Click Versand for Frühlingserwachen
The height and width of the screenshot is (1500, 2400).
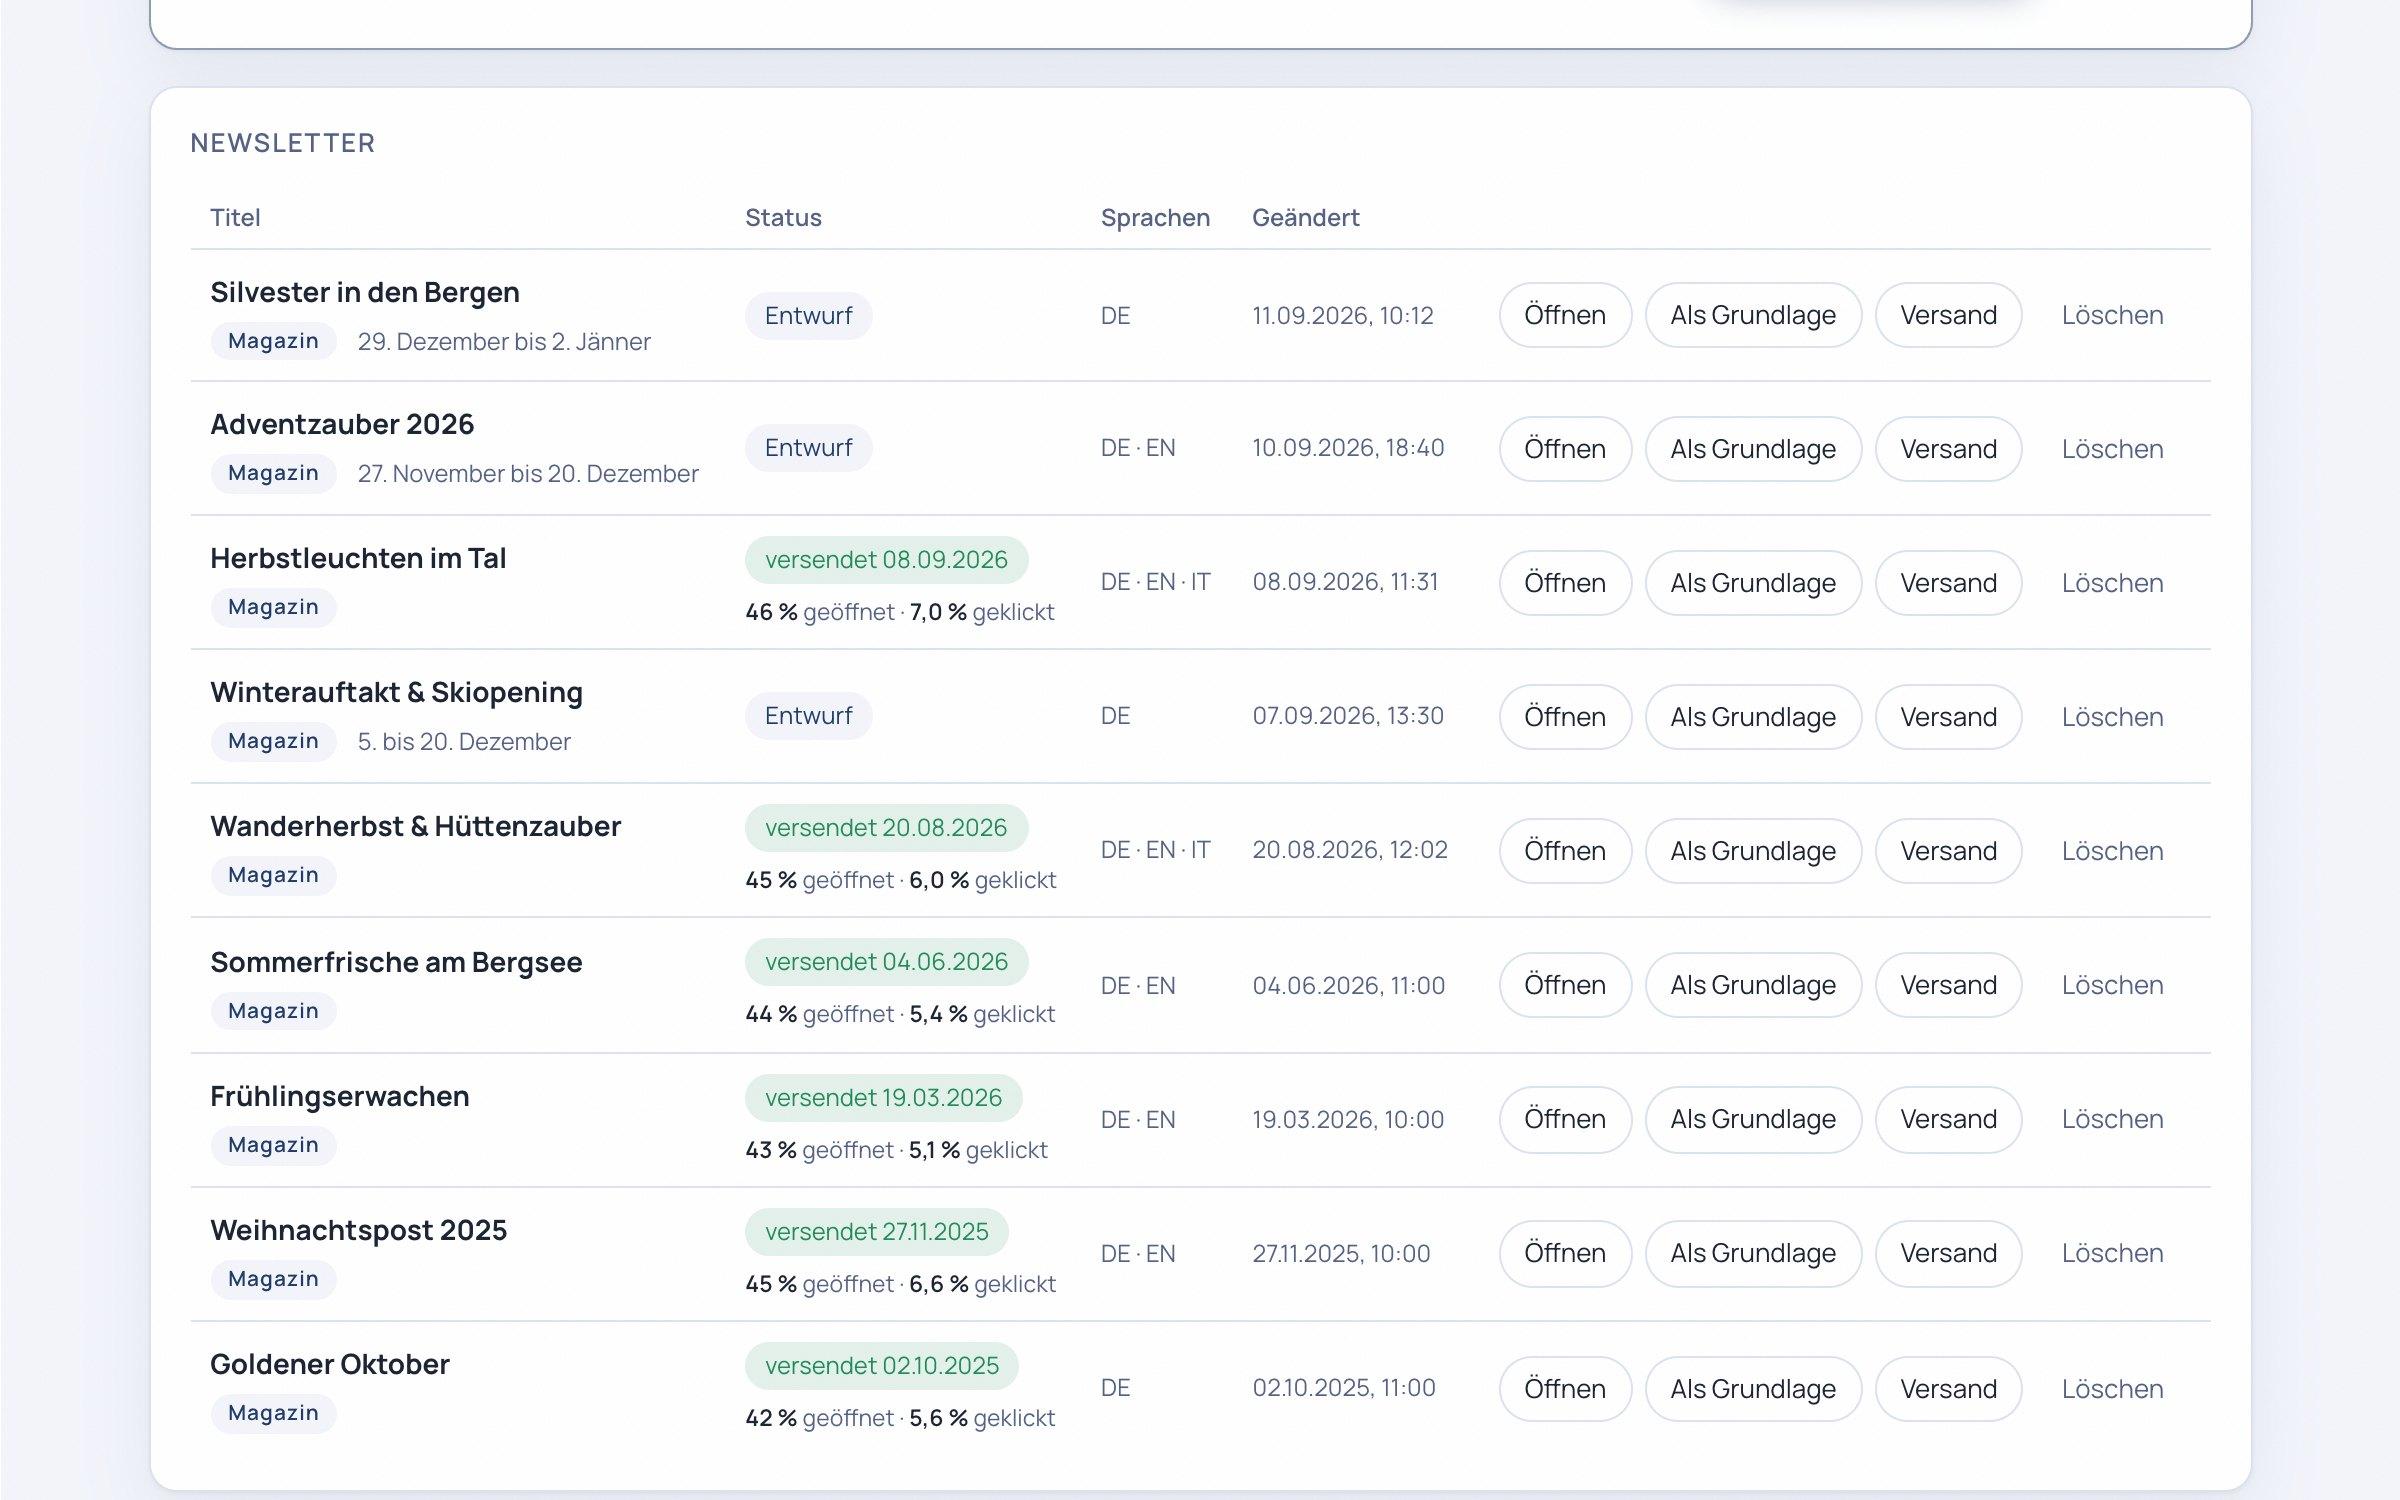(x=1948, y=1119)
